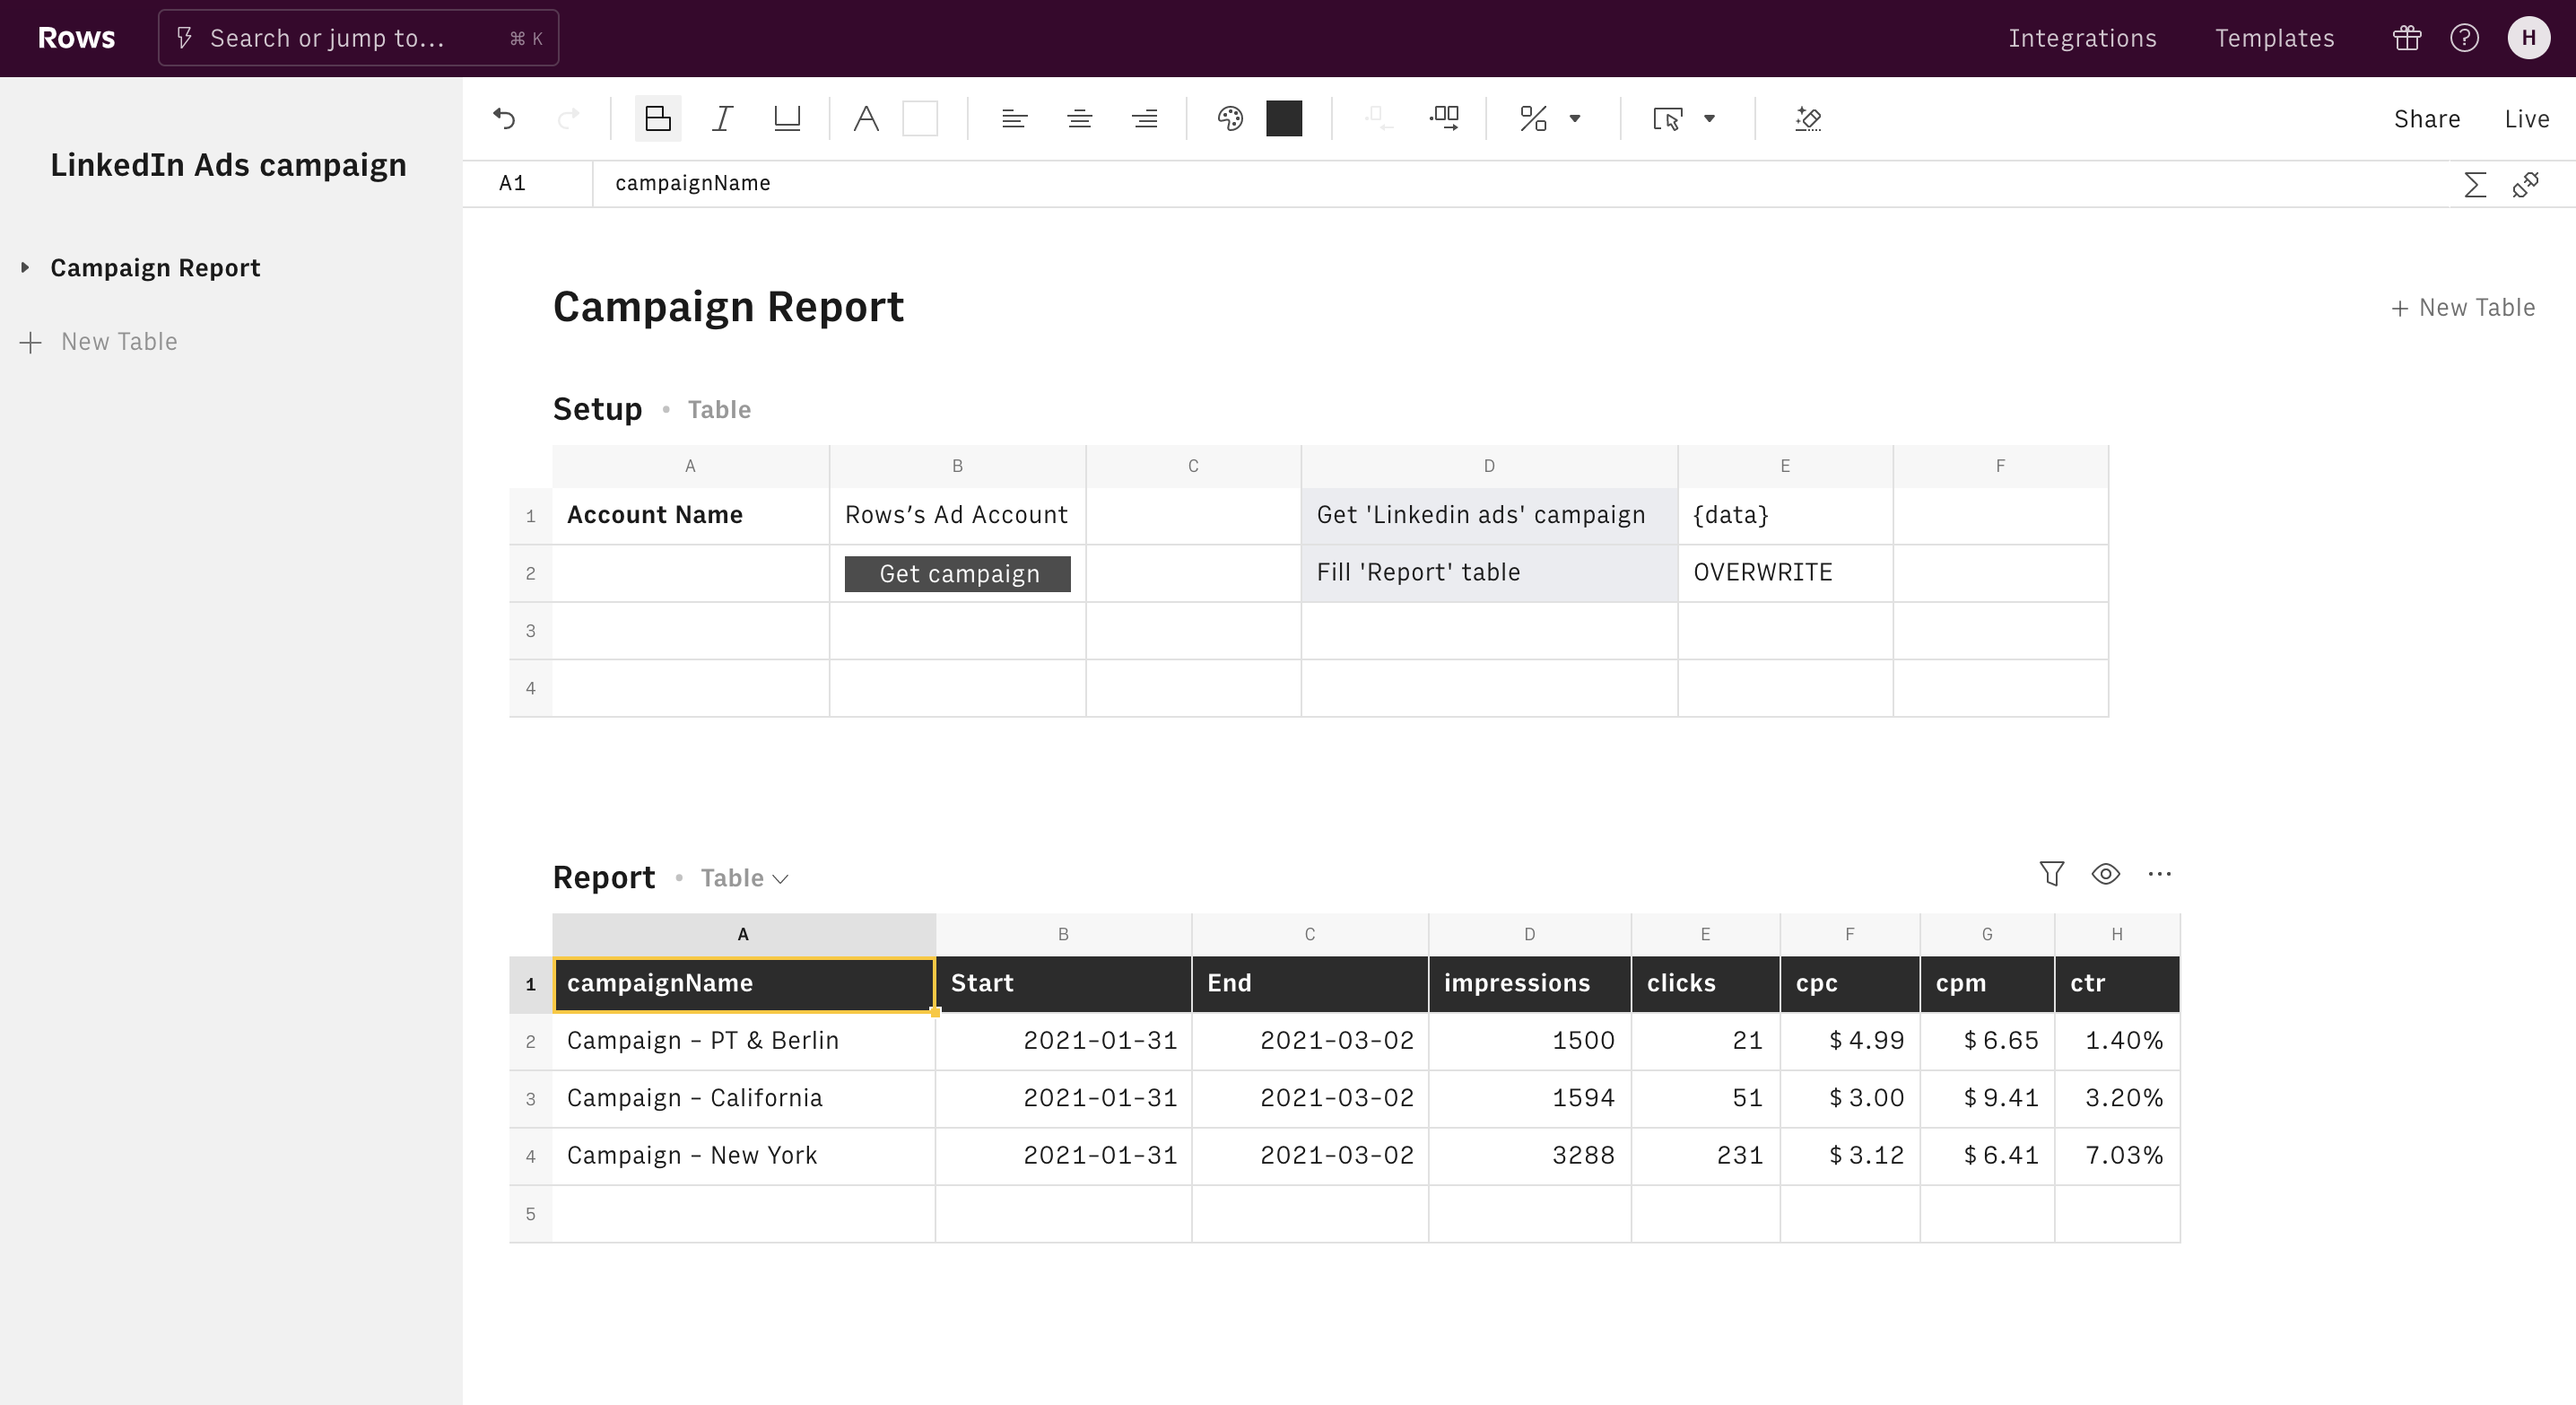Expand the action element dropdown arrow
2576x1405 pixels.
pyautogui.click(x=1710, y=119)
